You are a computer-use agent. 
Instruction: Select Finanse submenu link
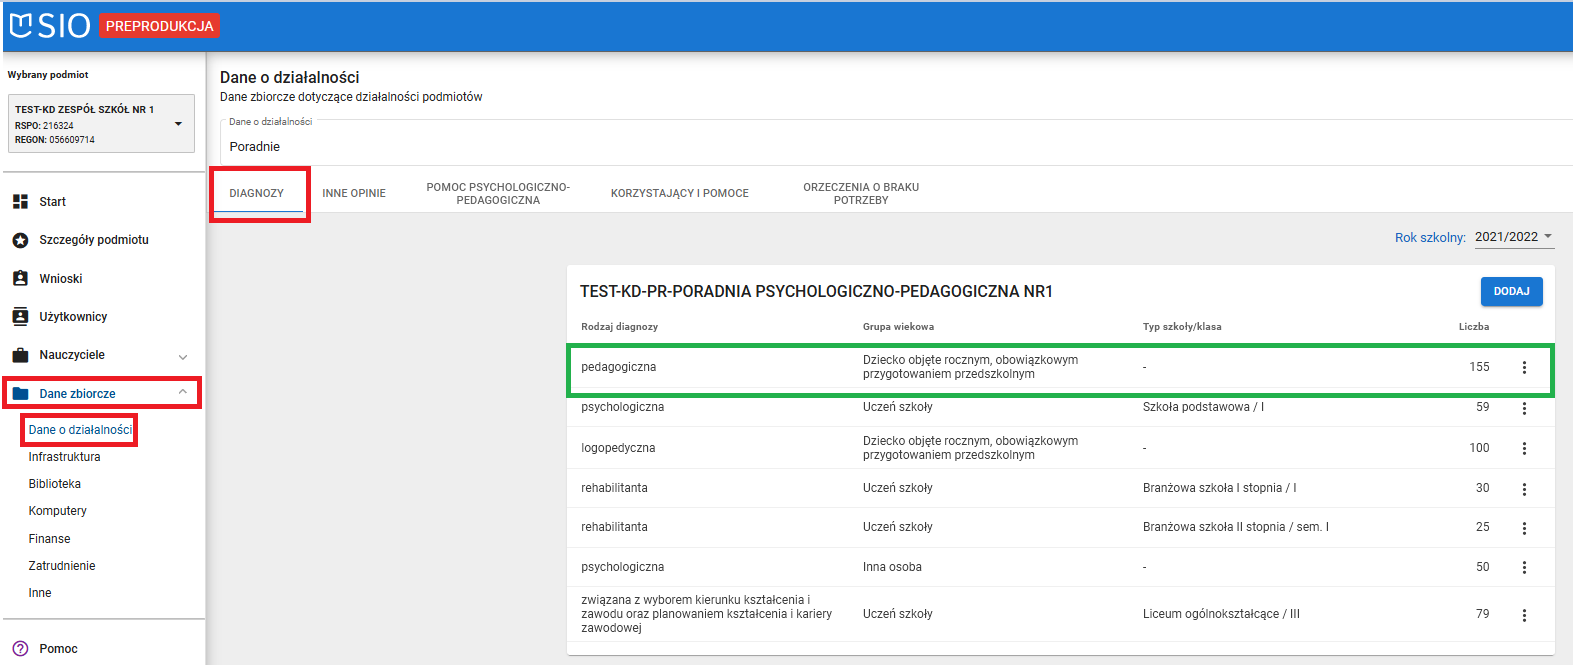tap(50, 539)
